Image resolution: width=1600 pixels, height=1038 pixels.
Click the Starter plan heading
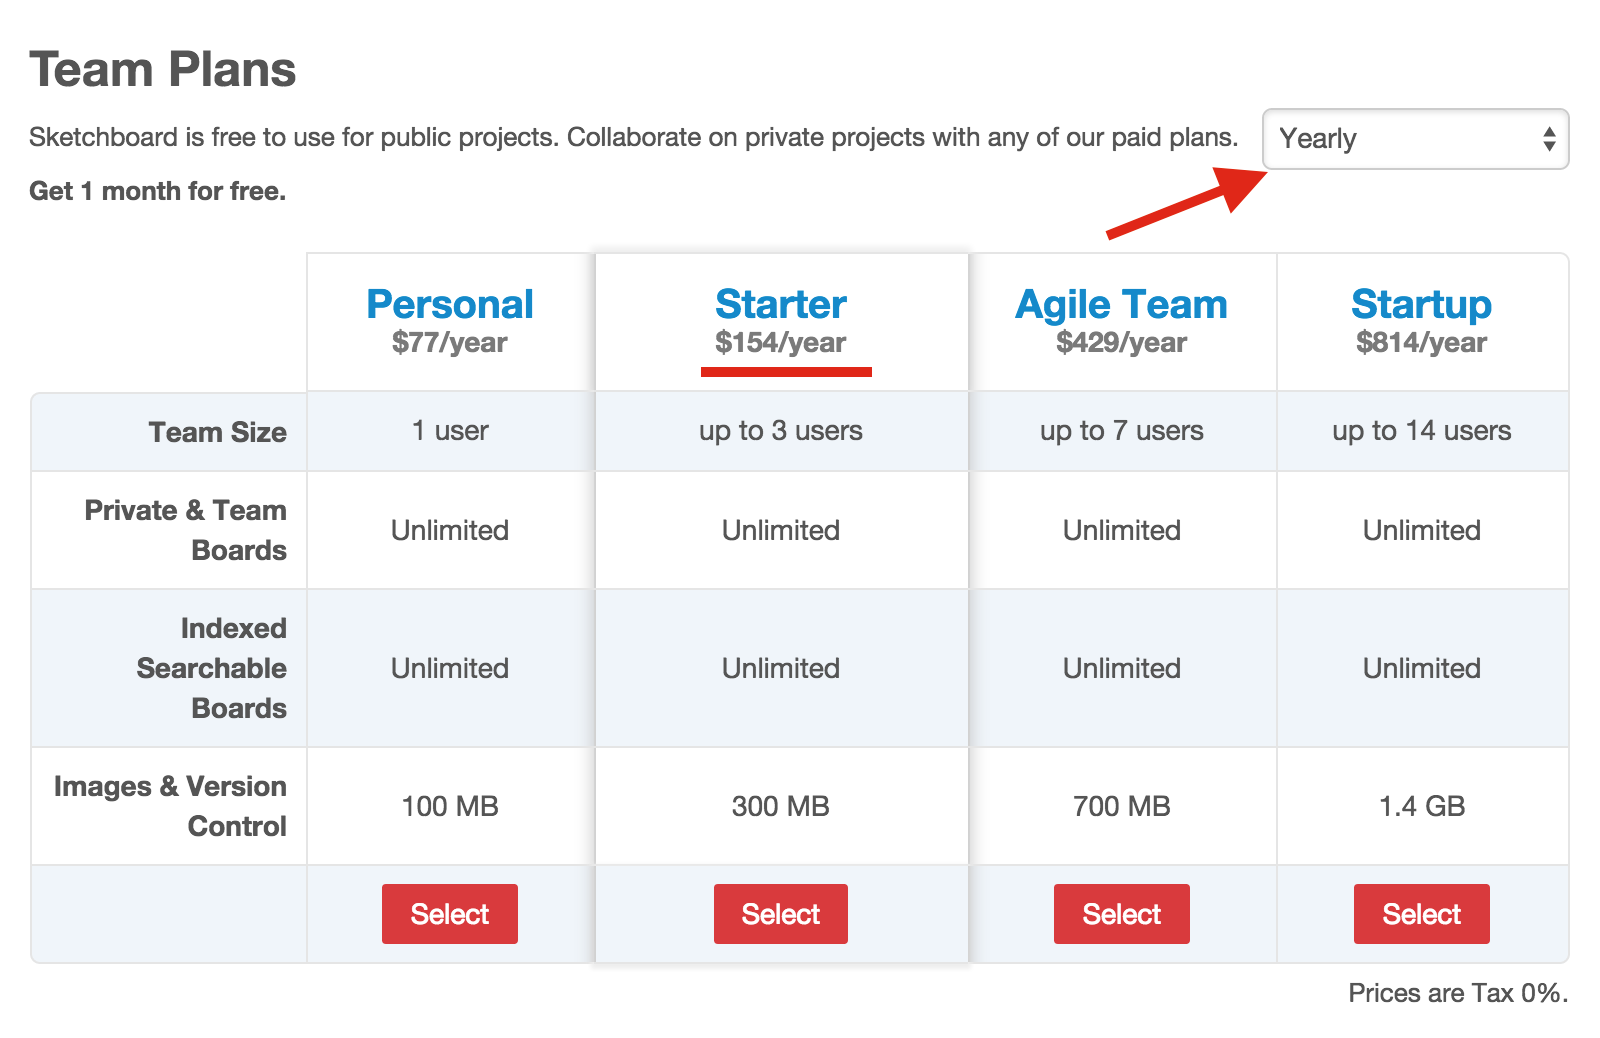point(780,304)
